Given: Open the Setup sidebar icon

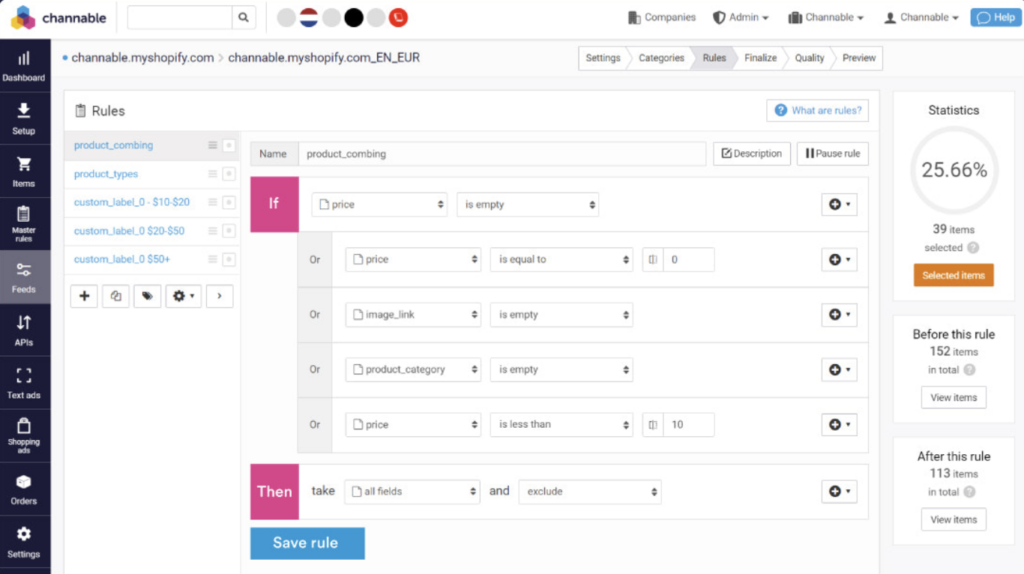Looking at the screenshot, I should point(24,119).
